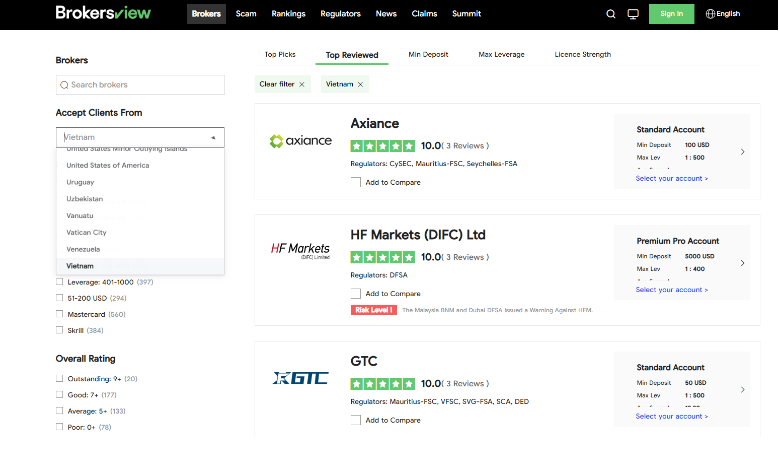The width and height of the screenshot is (779, 450).
Task: Open the Rankings menu item
Action: pos(288,14)
